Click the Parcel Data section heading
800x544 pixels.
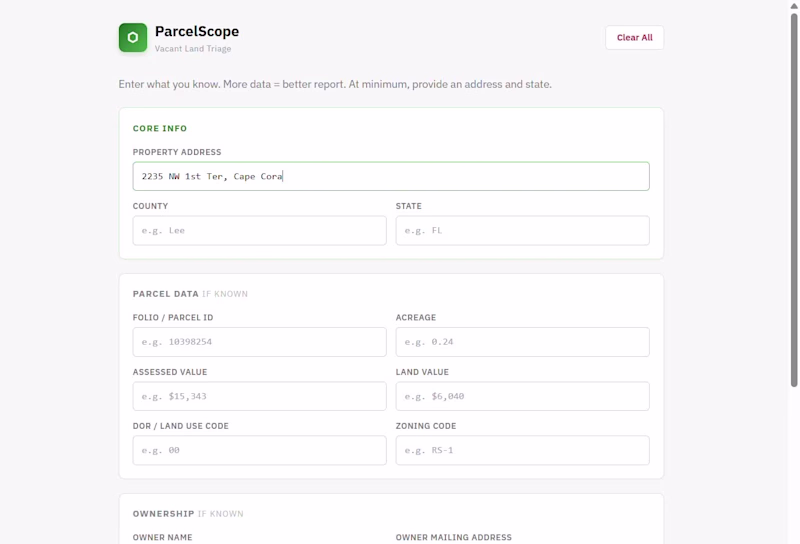click(x=166, y=294)
